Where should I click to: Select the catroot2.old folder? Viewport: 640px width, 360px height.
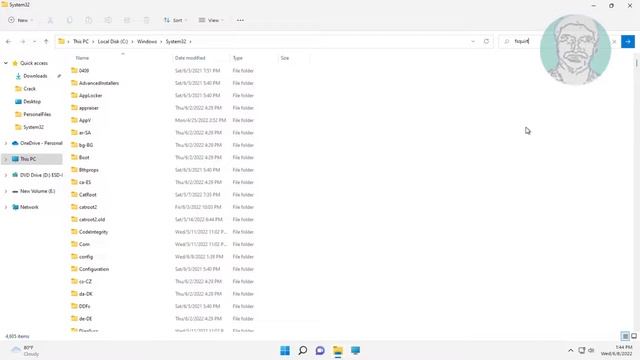pos(92,219)
